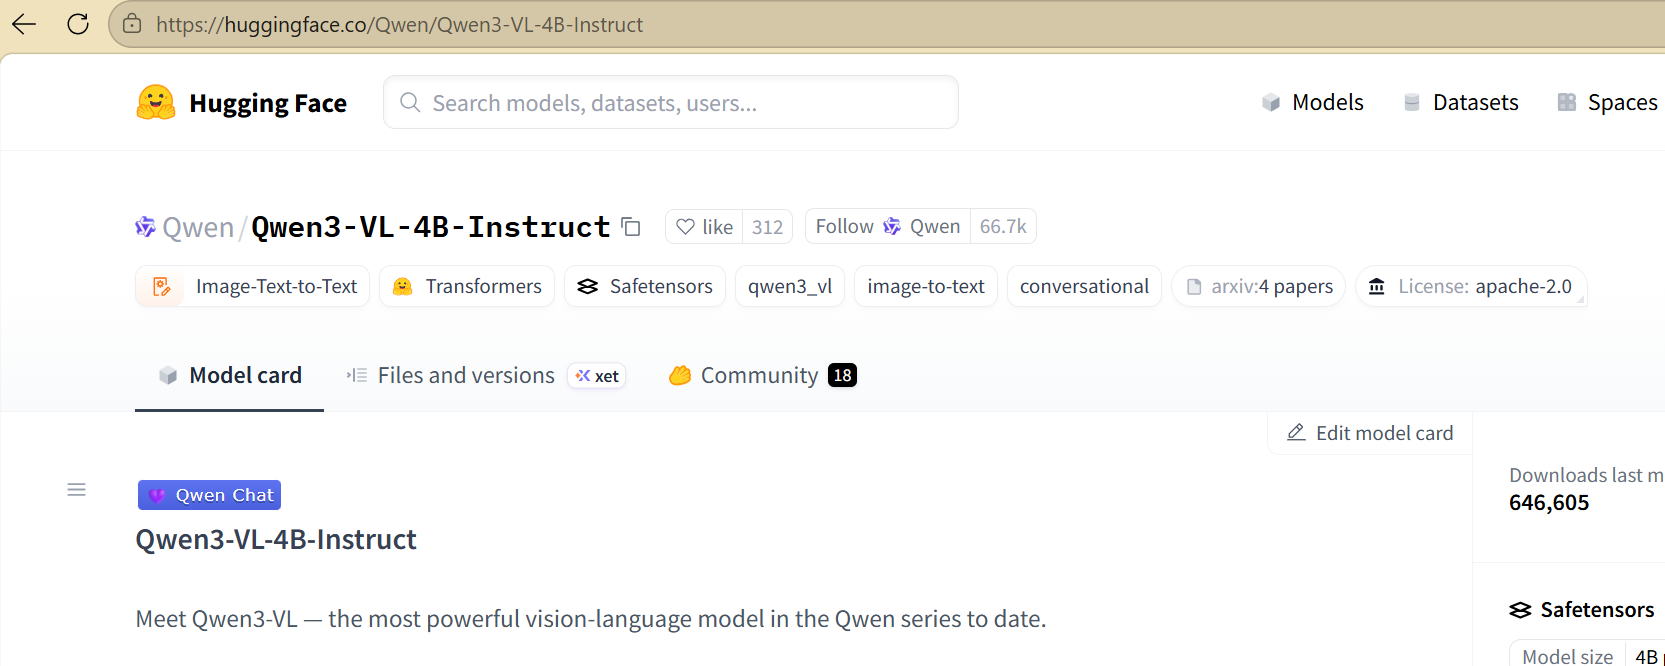Focus the Search models, datasets, users field
The width and height of the screenshot is (1665, 666).
point(671,102)
